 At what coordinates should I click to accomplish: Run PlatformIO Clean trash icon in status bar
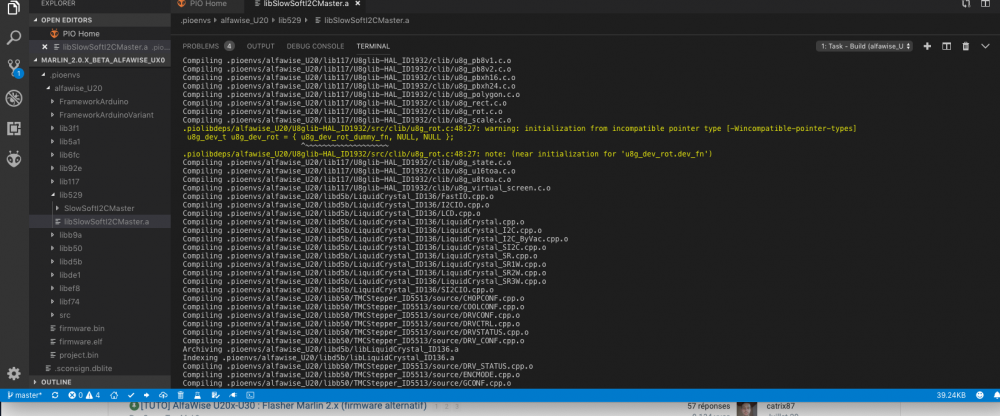(x=180, y=396)
